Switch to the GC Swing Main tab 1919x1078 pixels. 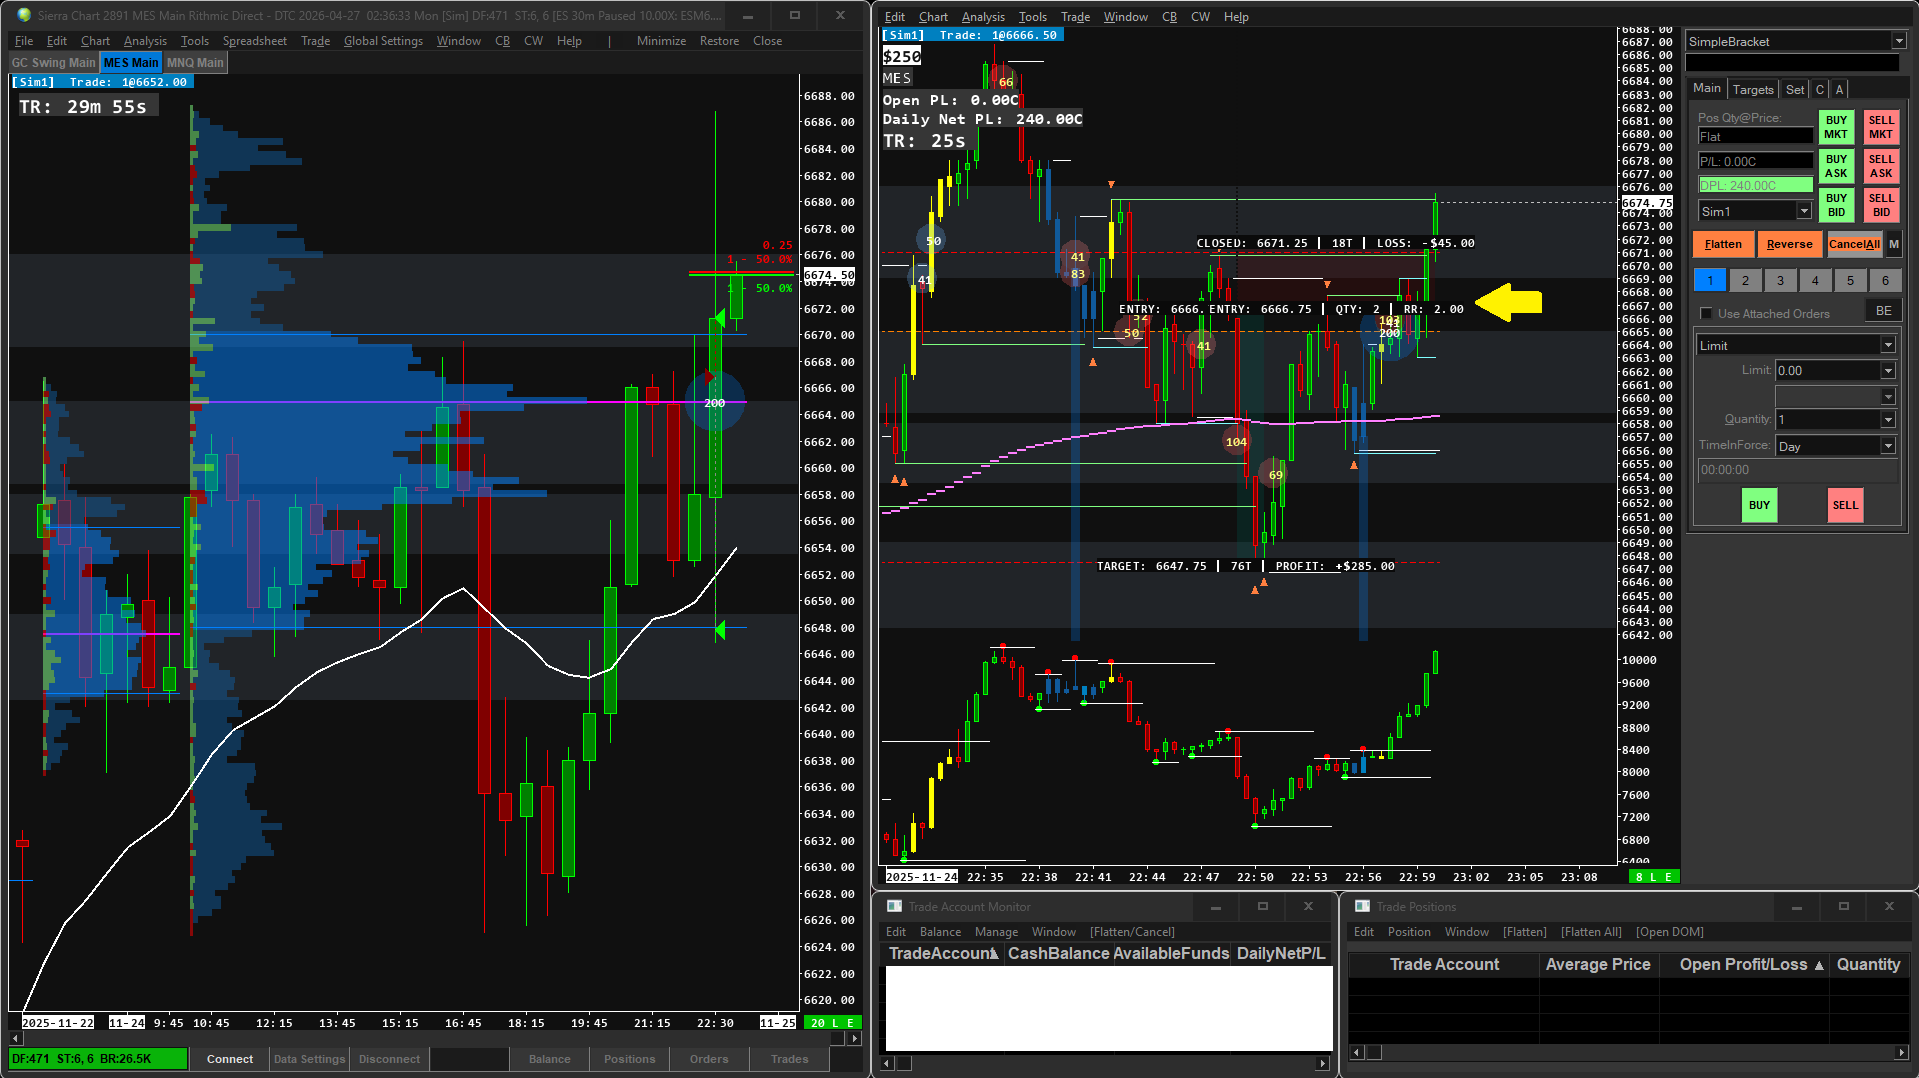click(54, 62)
